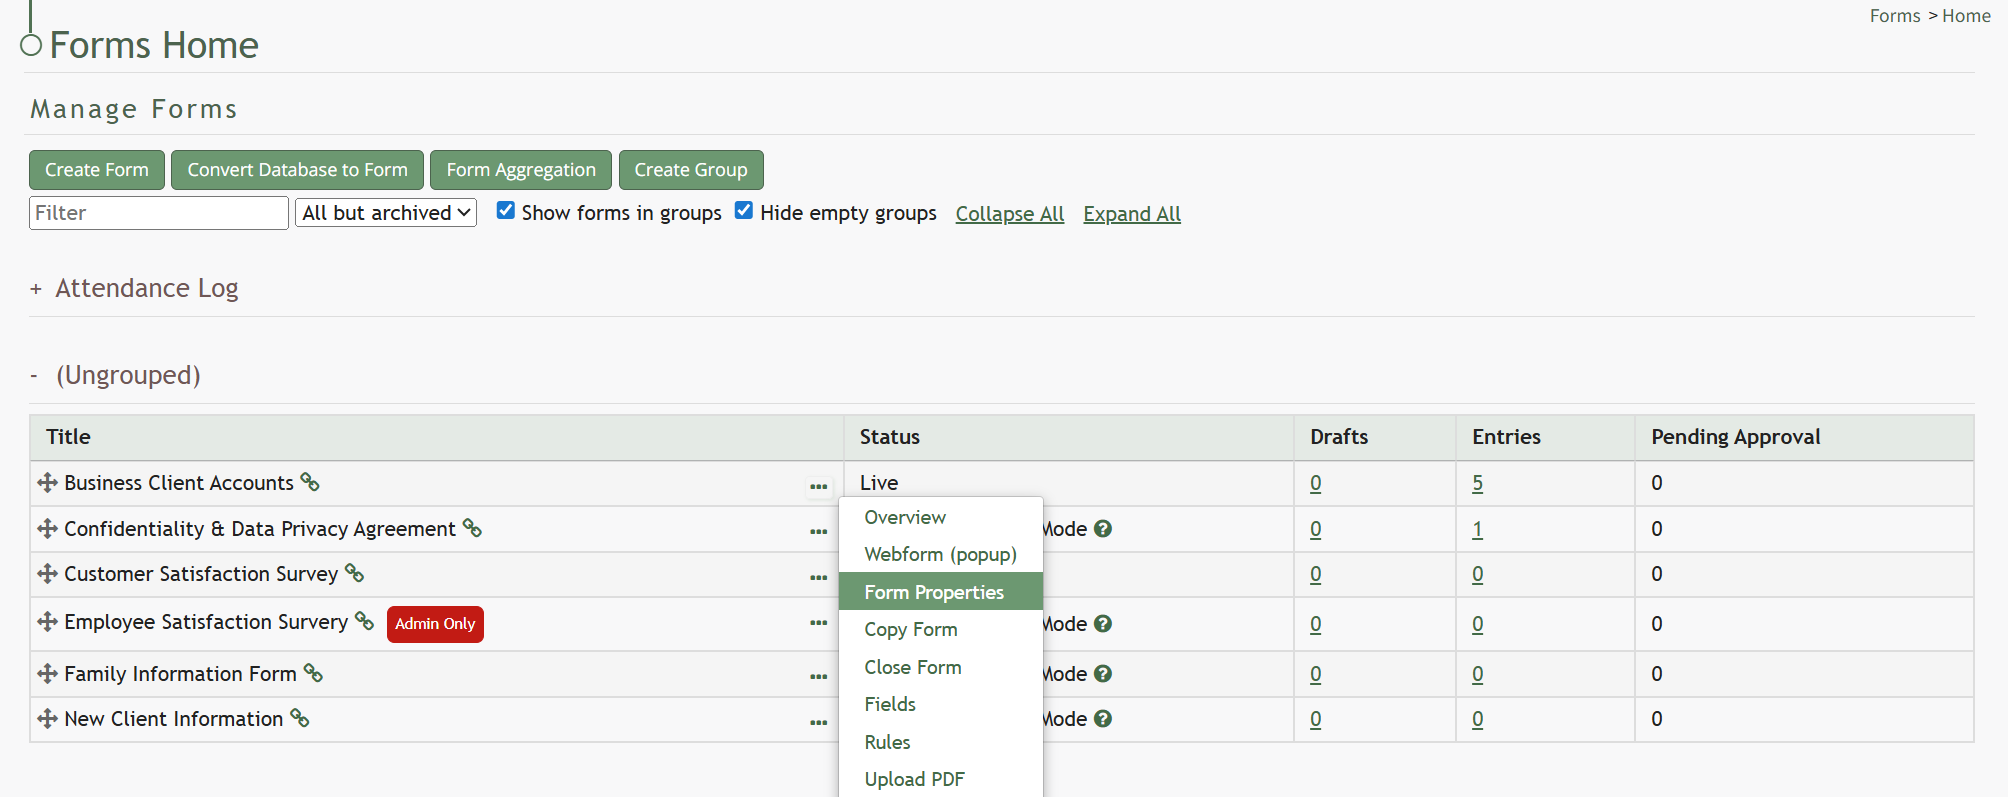The height and width of the screenshot is (797, 2008).
Task: Collapse the (Ungrouped) group
Action: (34, 376)
